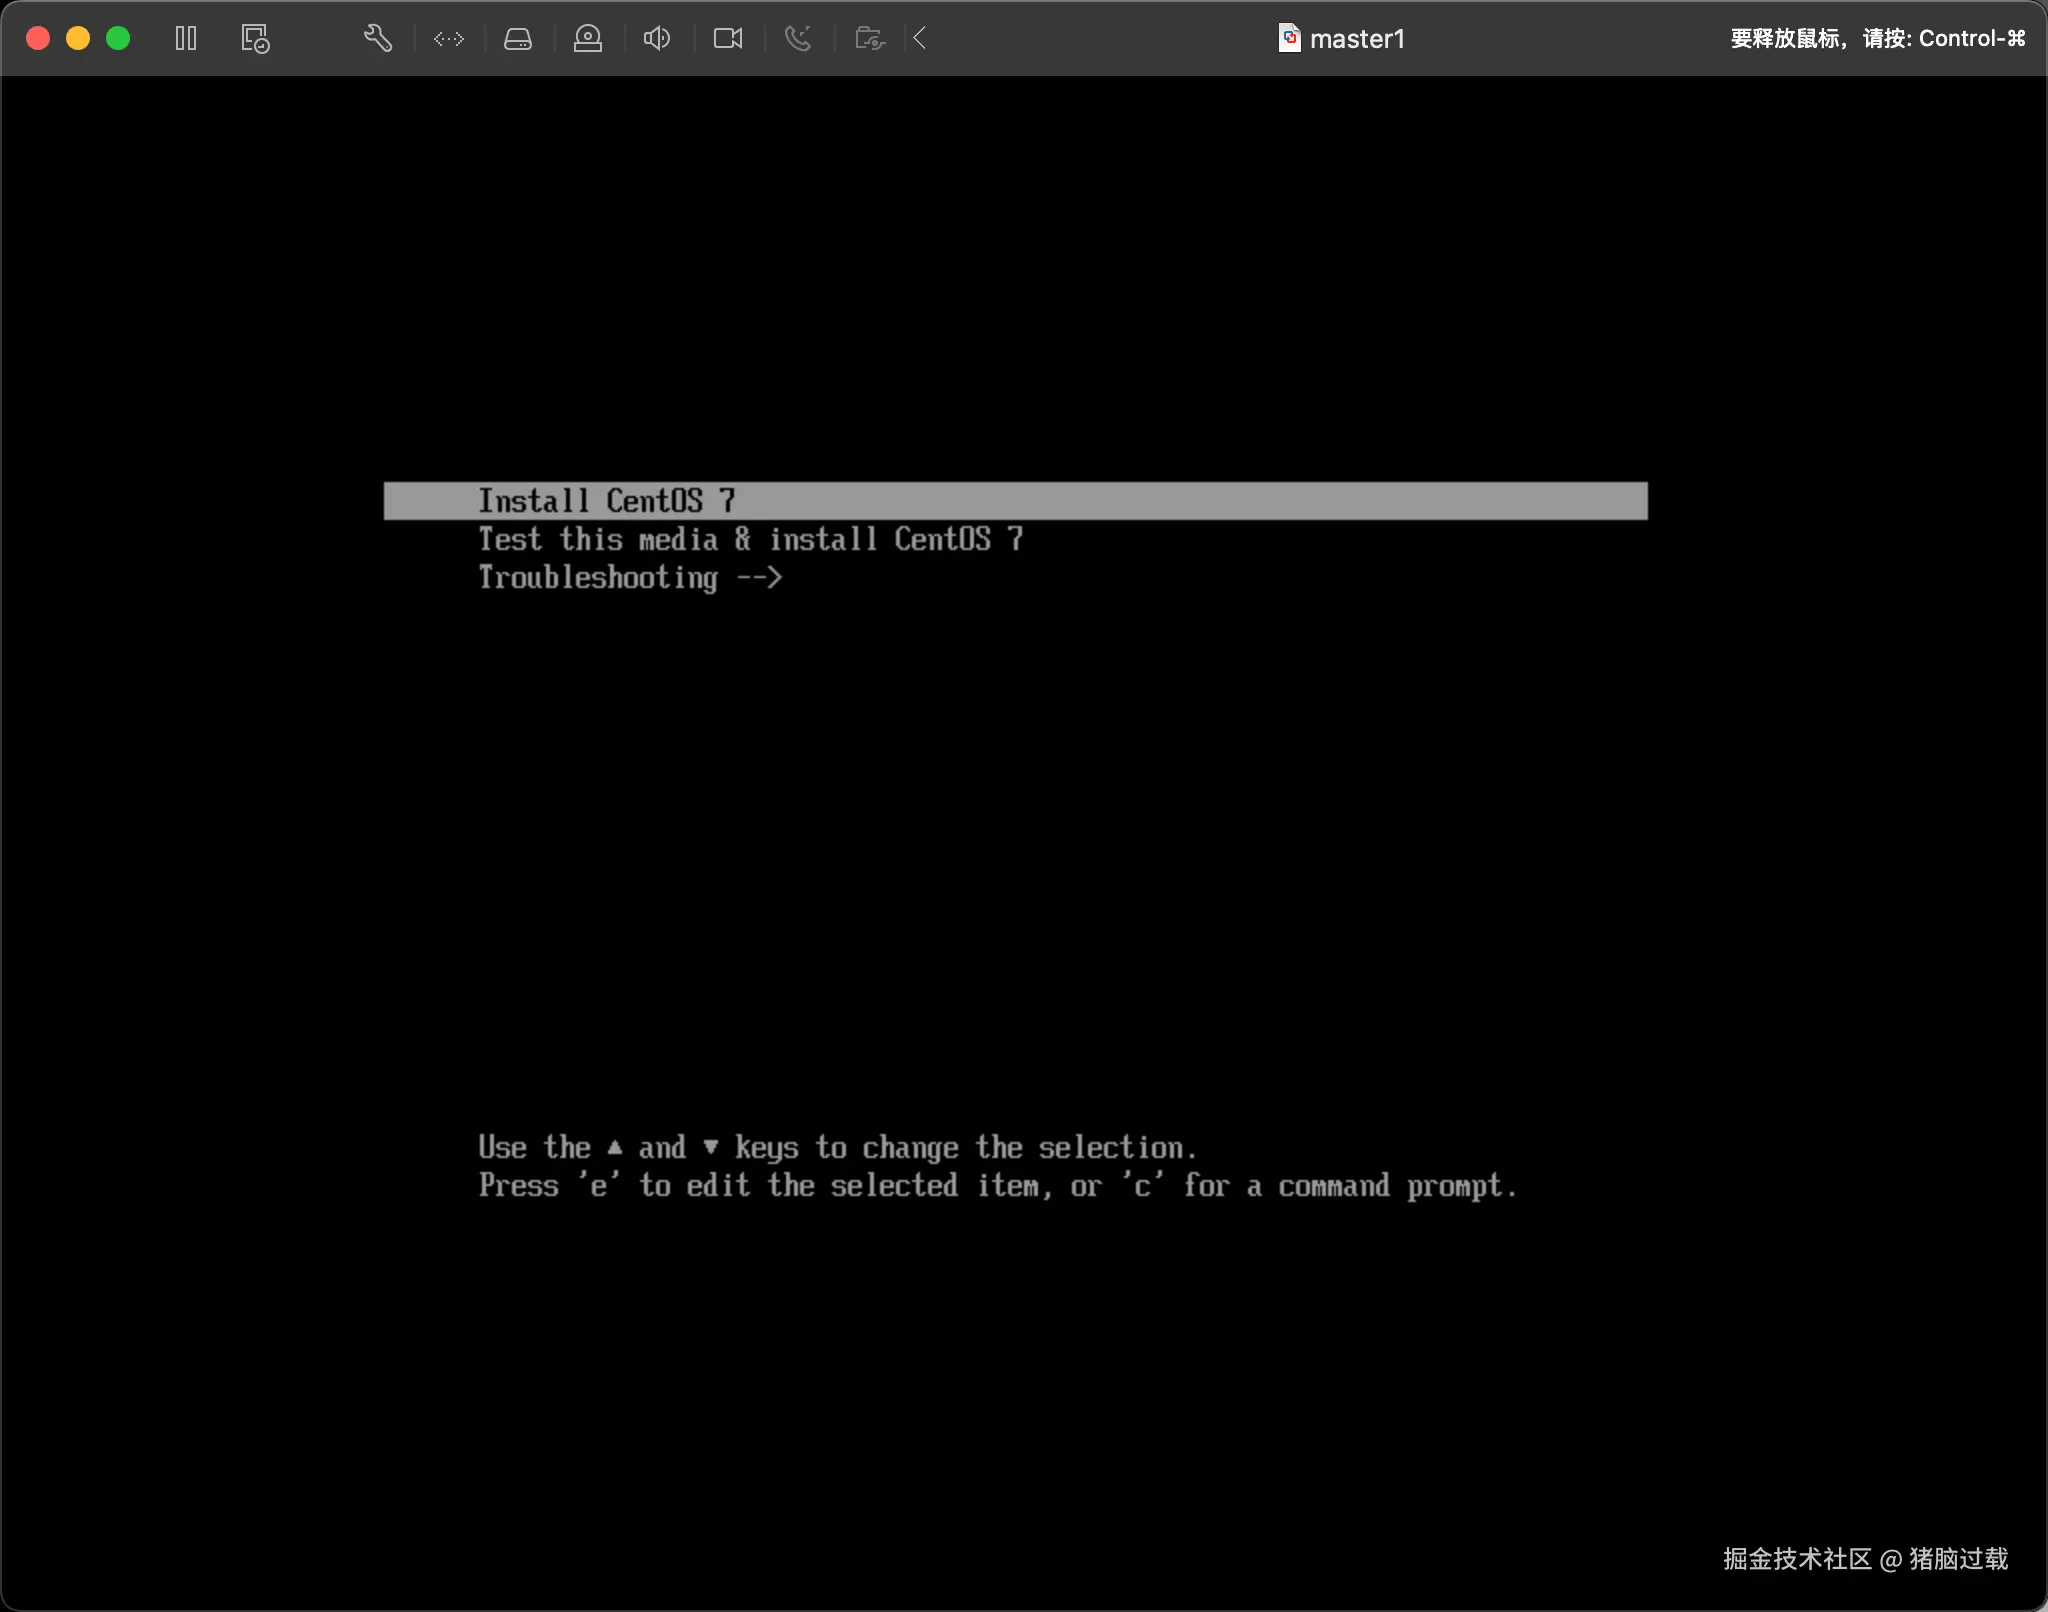Open the Troubleshooting submenu entry
The image size is (2048, 1612).
coord(630,578)
